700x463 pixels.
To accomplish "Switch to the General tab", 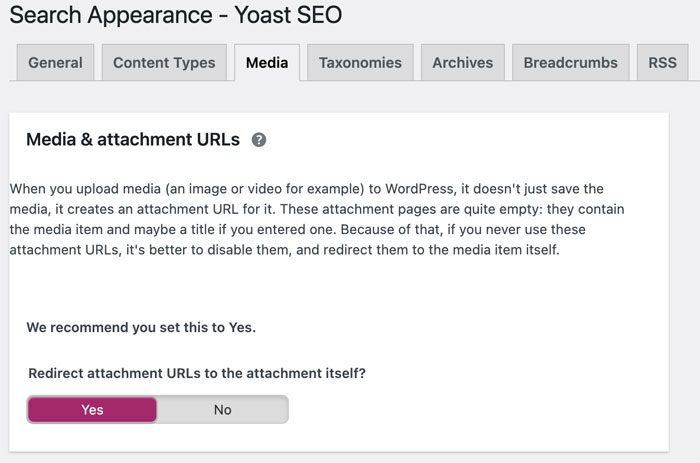I will [x=55, y=62].
